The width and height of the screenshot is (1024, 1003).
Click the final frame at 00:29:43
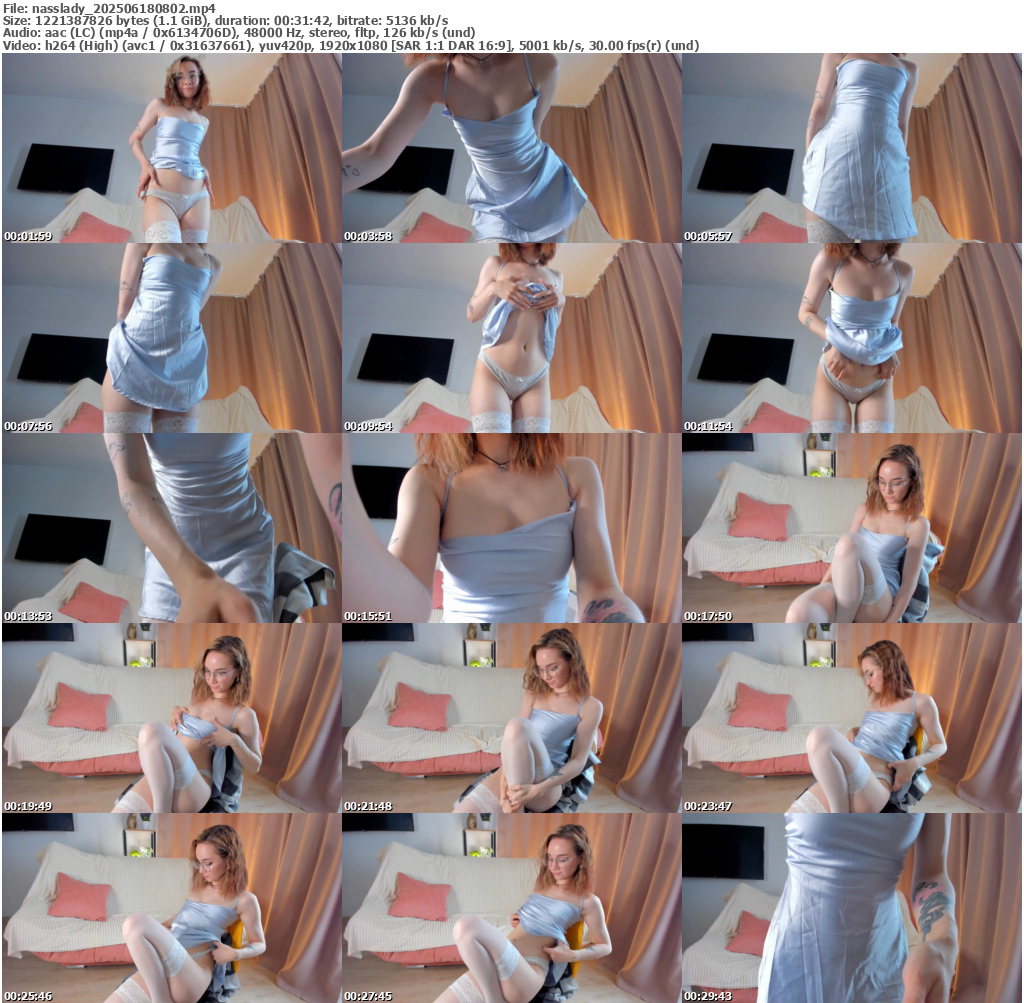pos(851,907)
